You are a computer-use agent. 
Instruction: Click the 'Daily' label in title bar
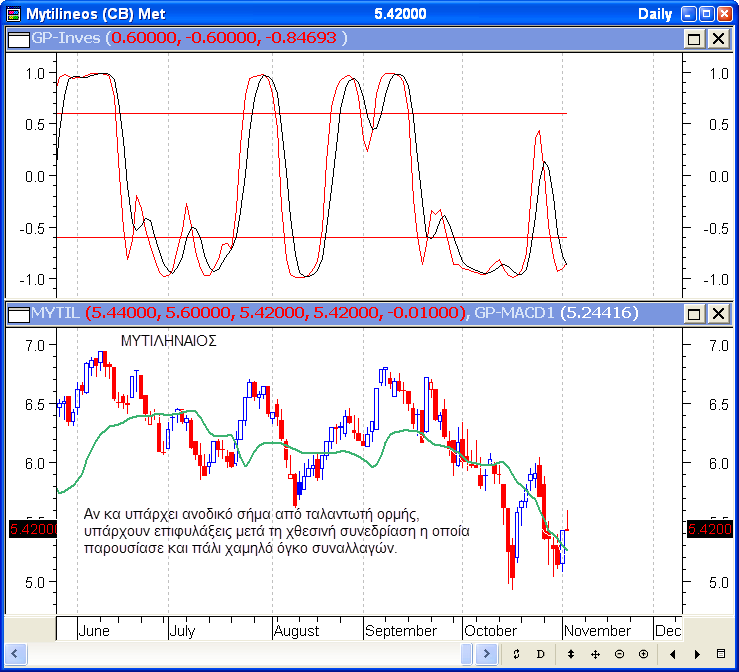click(x=658, y=13)
